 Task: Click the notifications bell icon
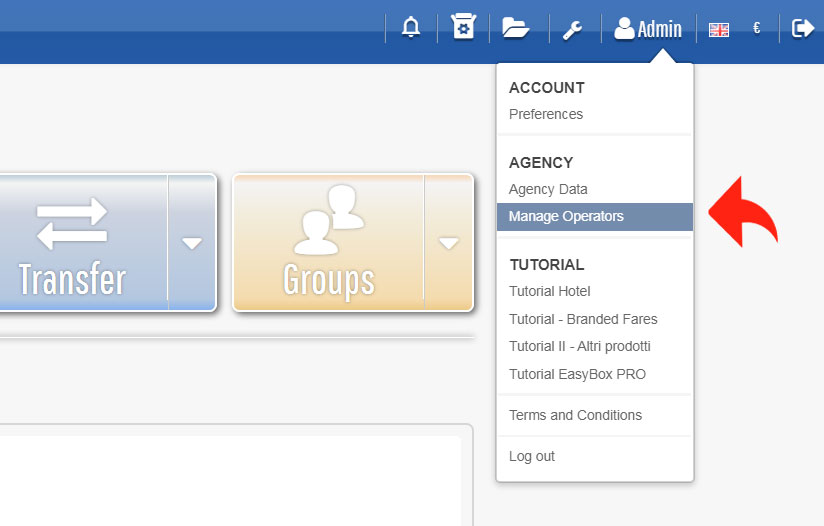coord(411,28)
